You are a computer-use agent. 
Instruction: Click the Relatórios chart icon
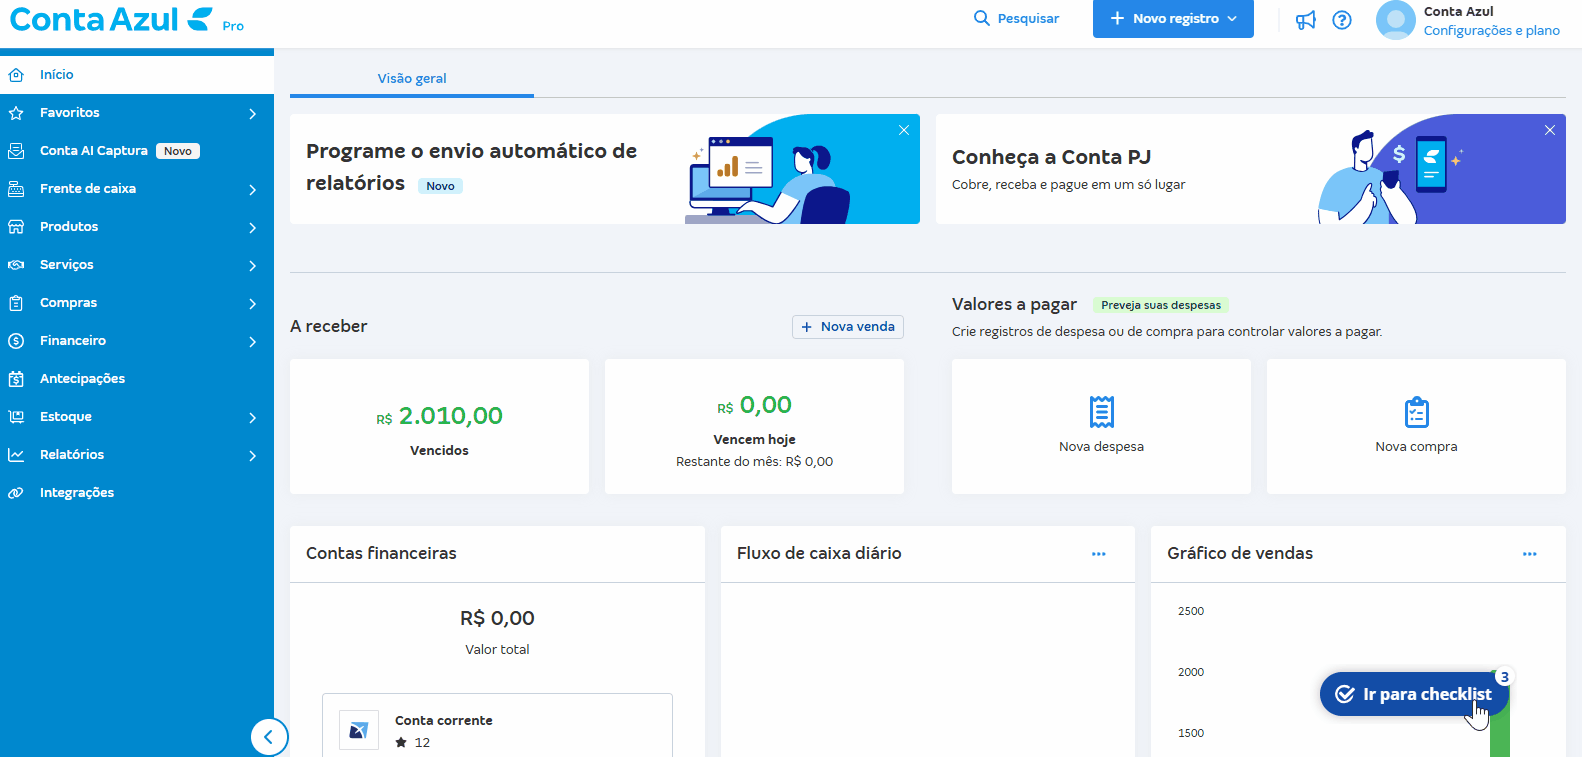16,455
